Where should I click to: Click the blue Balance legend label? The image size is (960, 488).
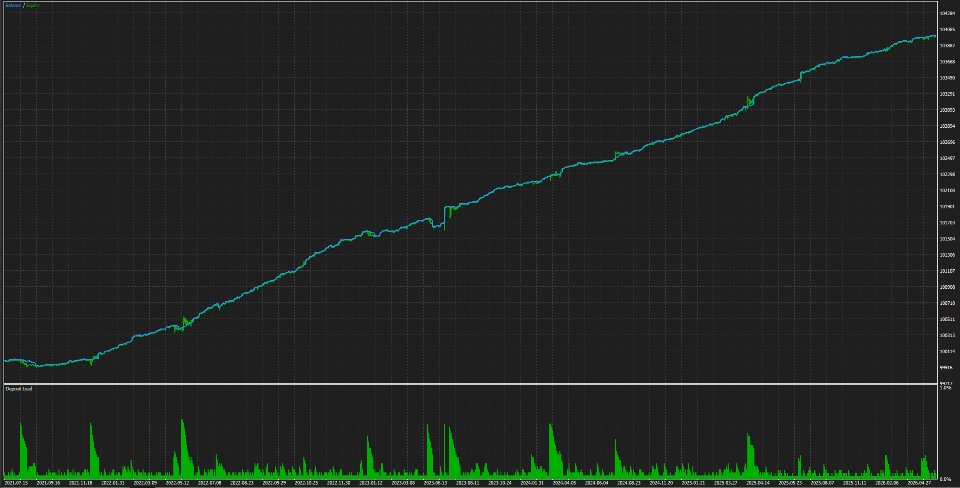pos(13,6)
